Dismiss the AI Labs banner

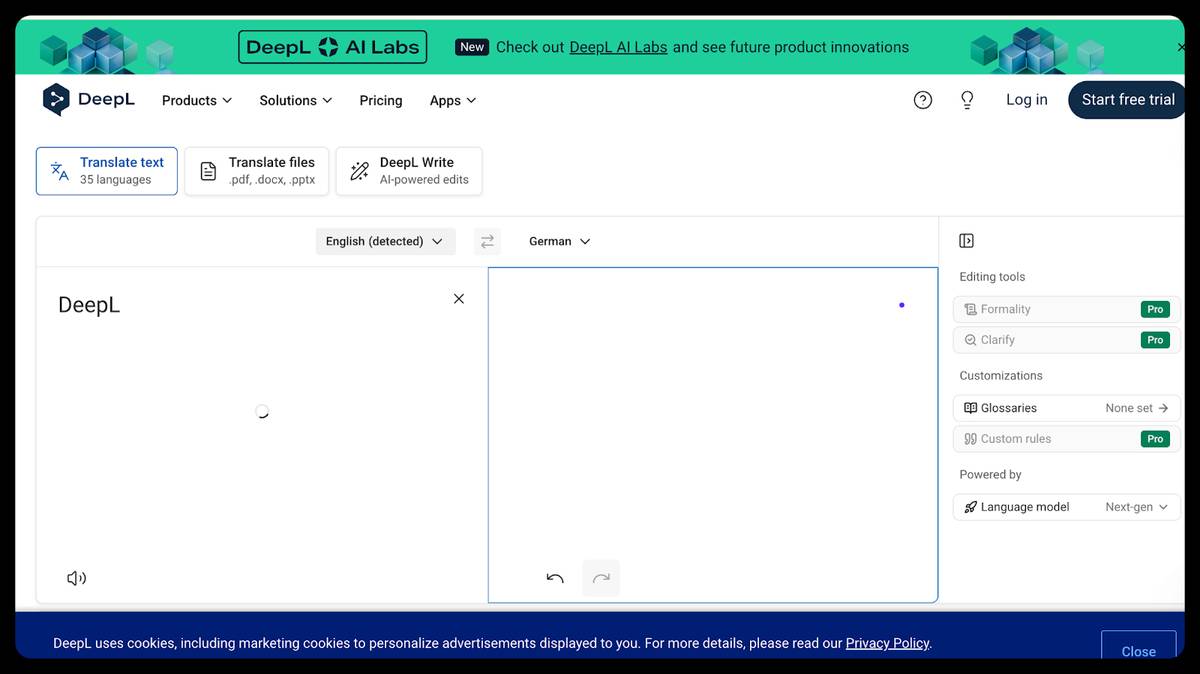(1181, 47)
